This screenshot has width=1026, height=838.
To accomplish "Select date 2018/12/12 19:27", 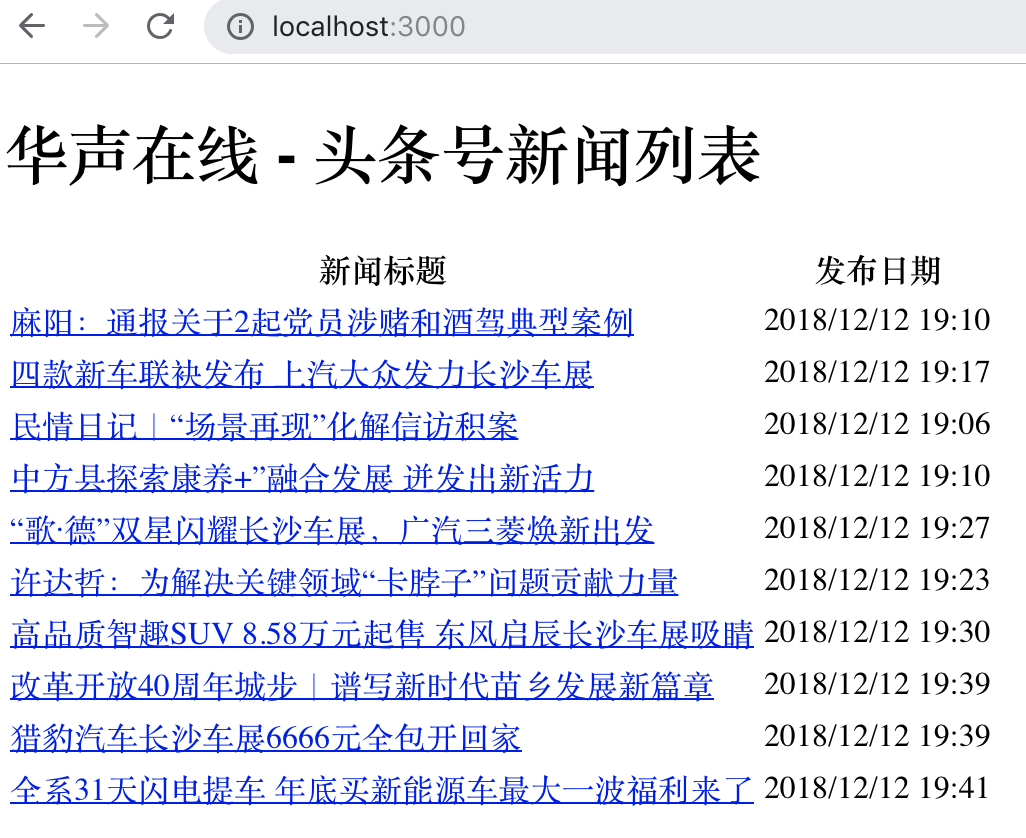I will (877, 528).
